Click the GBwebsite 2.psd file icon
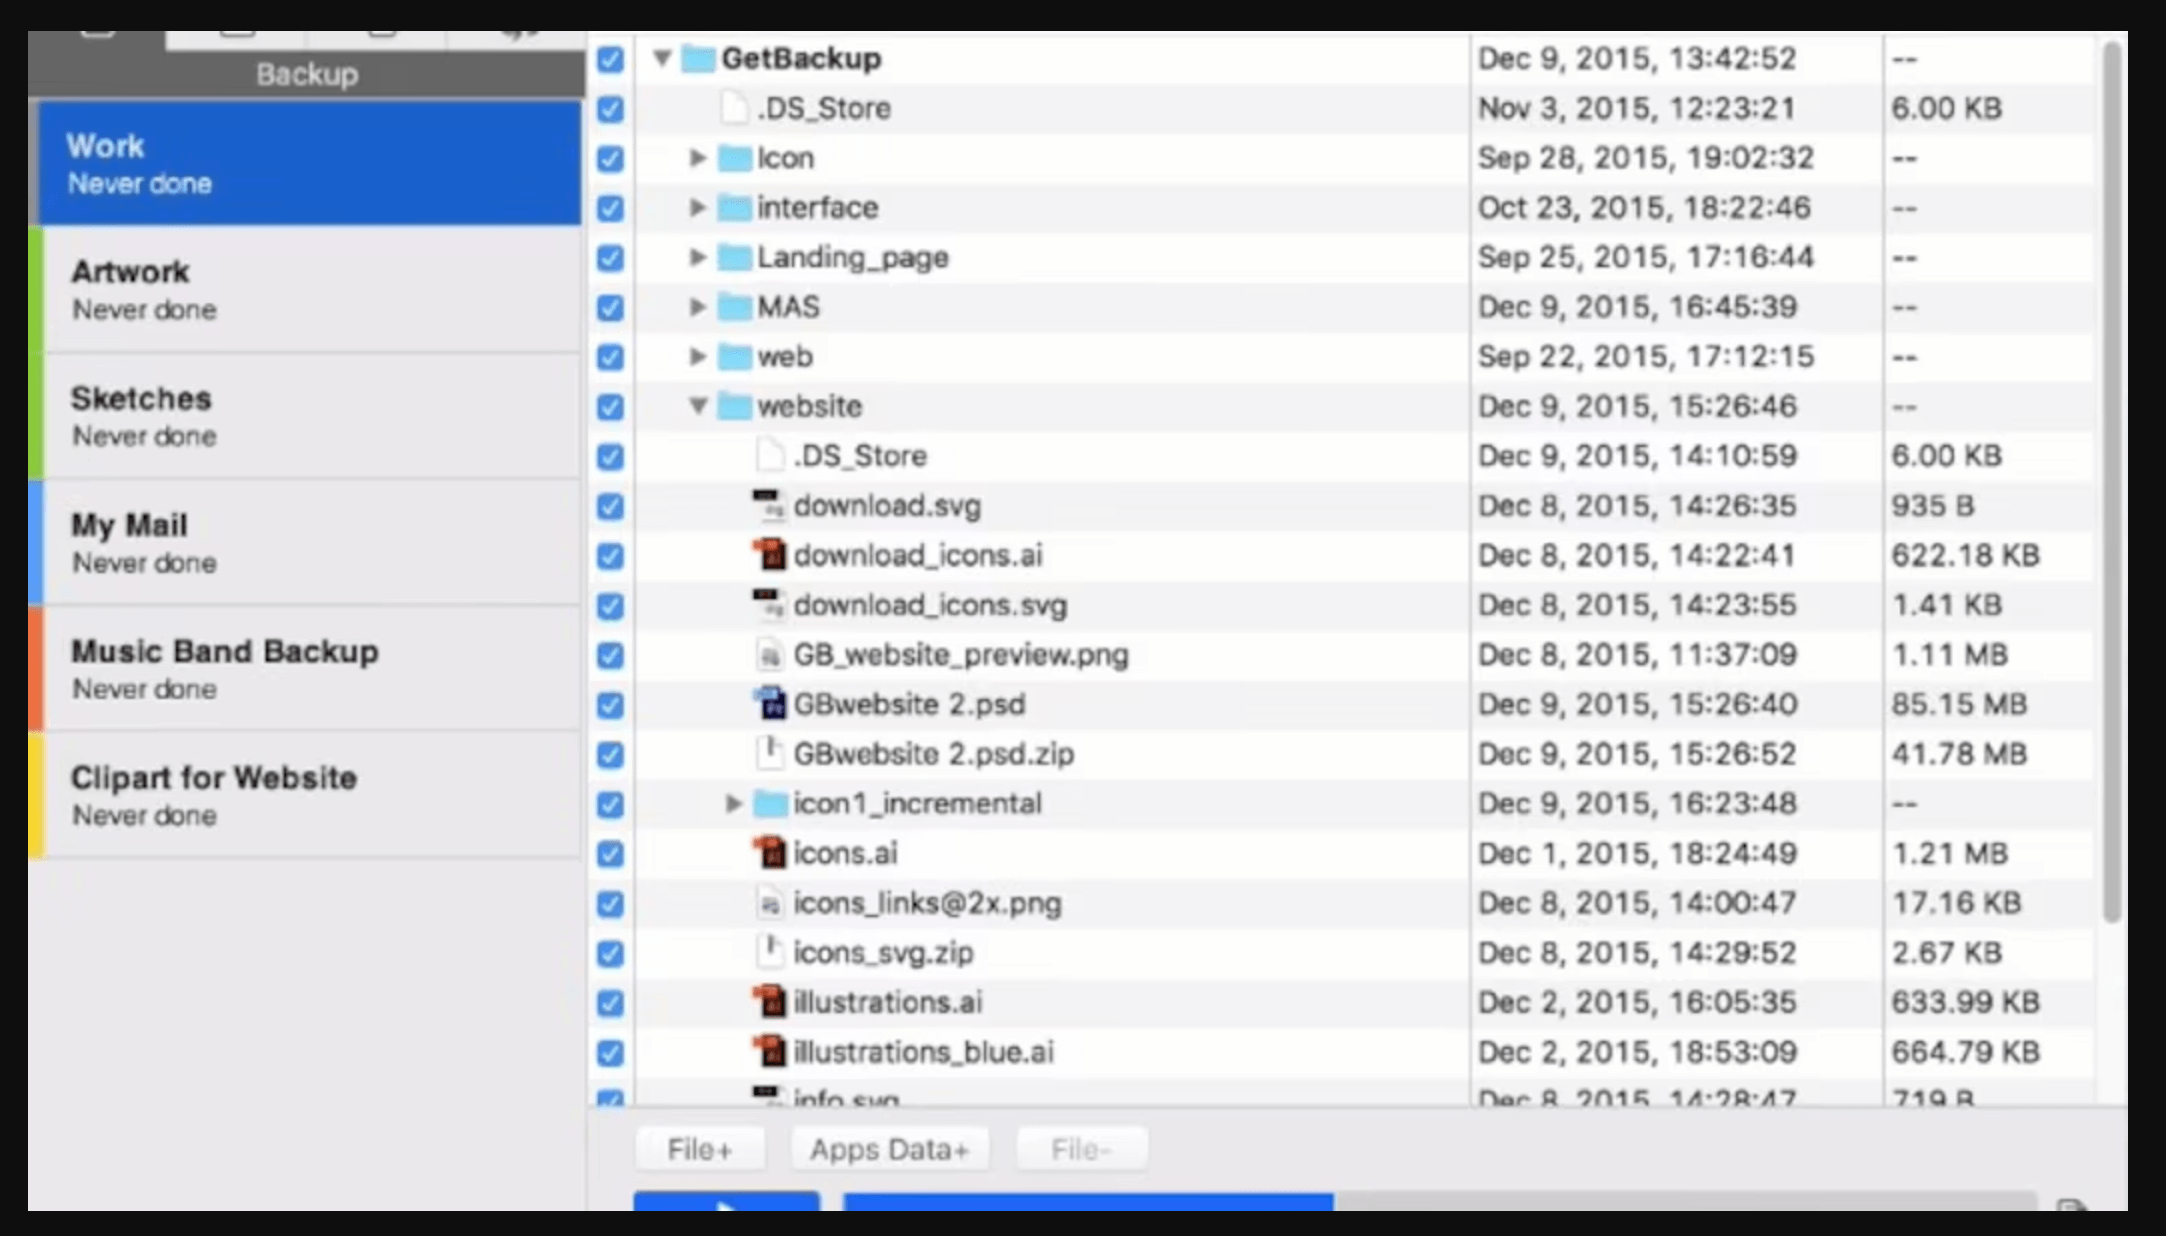This screenshot has width=2166, height=1236. 769,704
